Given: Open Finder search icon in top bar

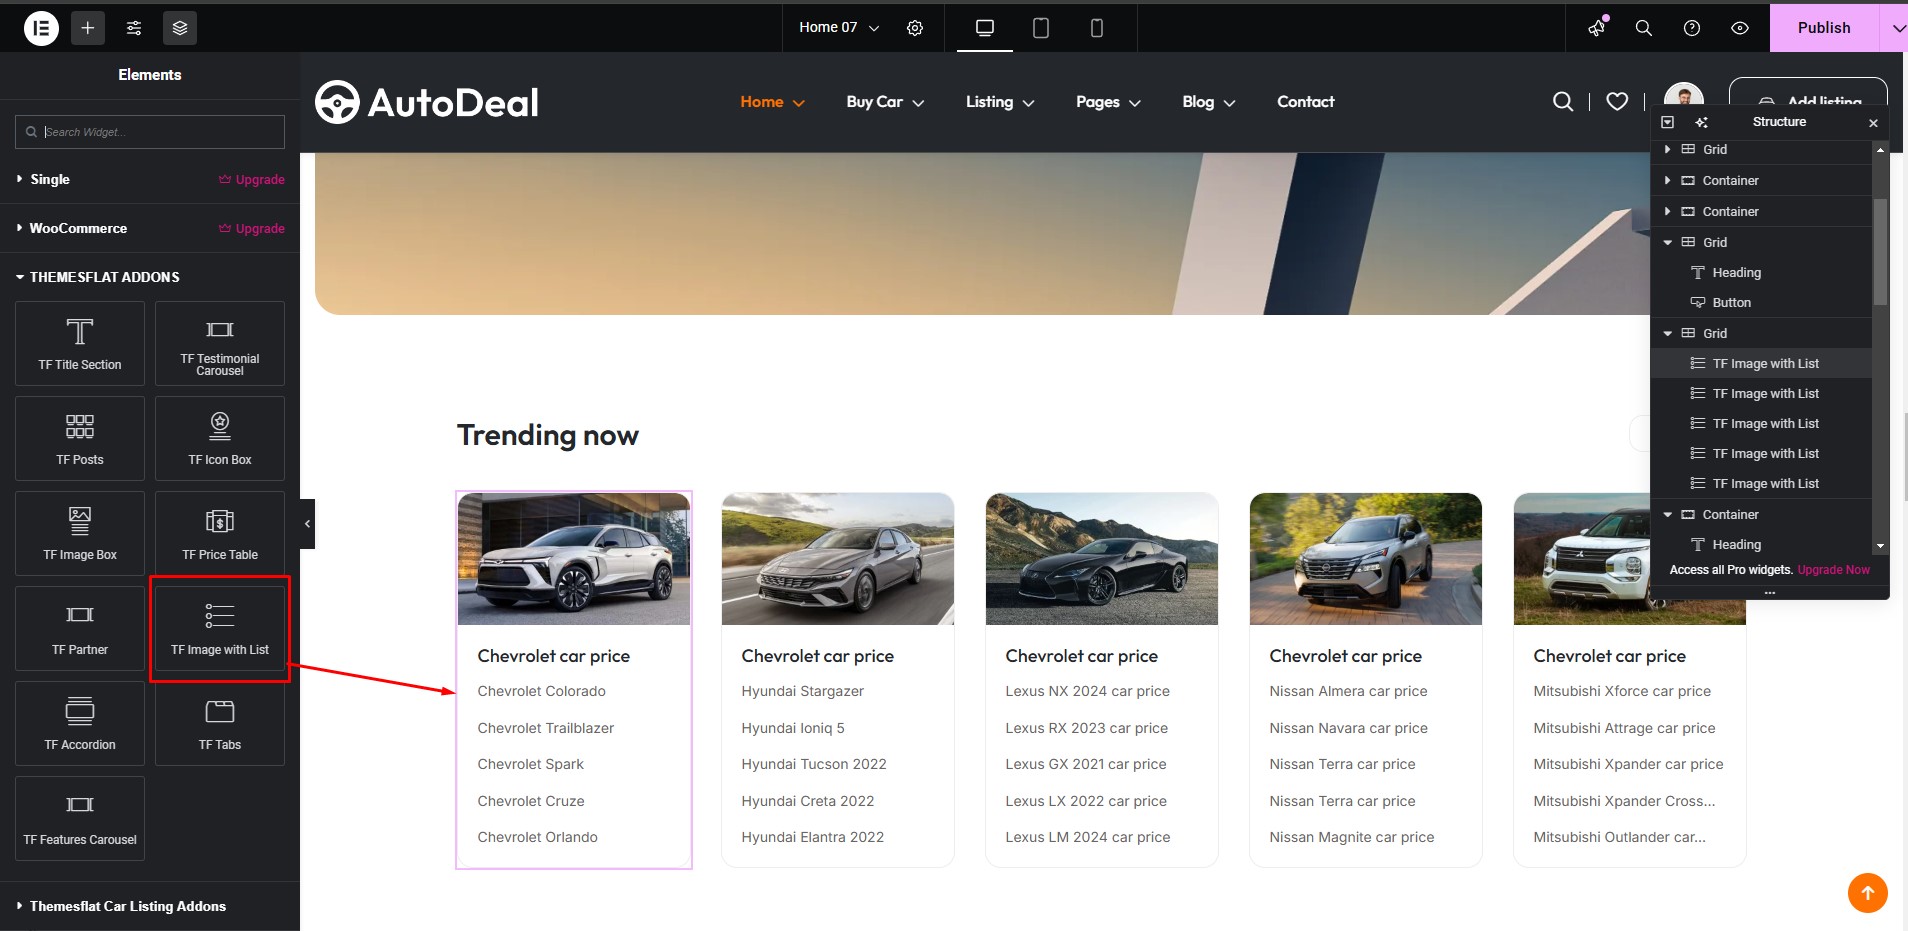Looking at the screenshot, I should point(1644,28).
